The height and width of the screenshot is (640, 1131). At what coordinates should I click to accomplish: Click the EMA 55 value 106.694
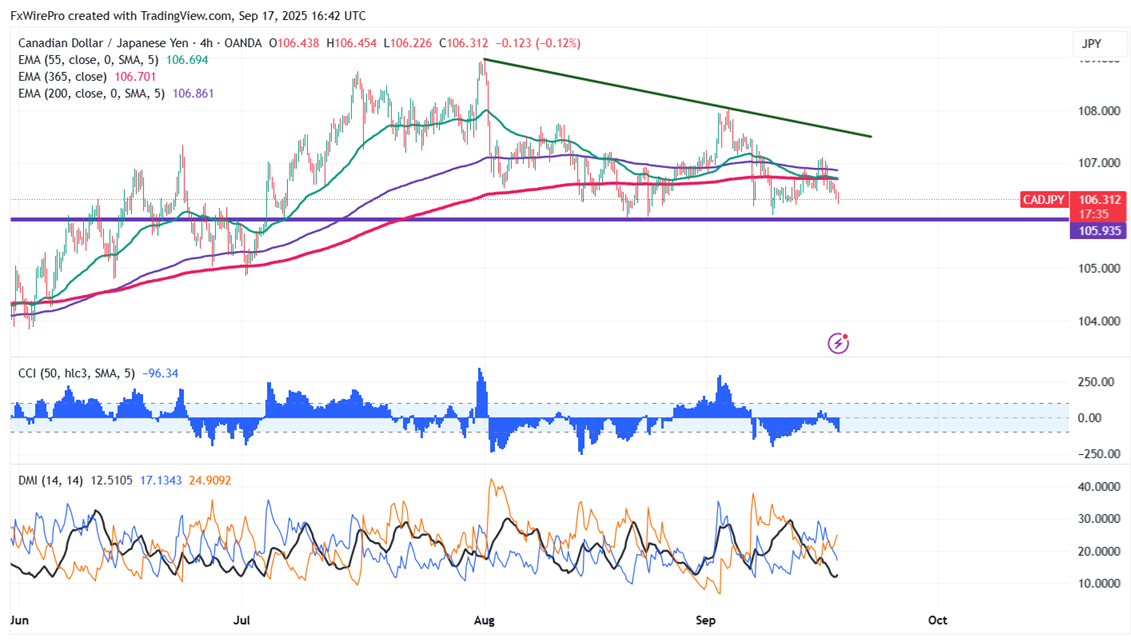187,60
